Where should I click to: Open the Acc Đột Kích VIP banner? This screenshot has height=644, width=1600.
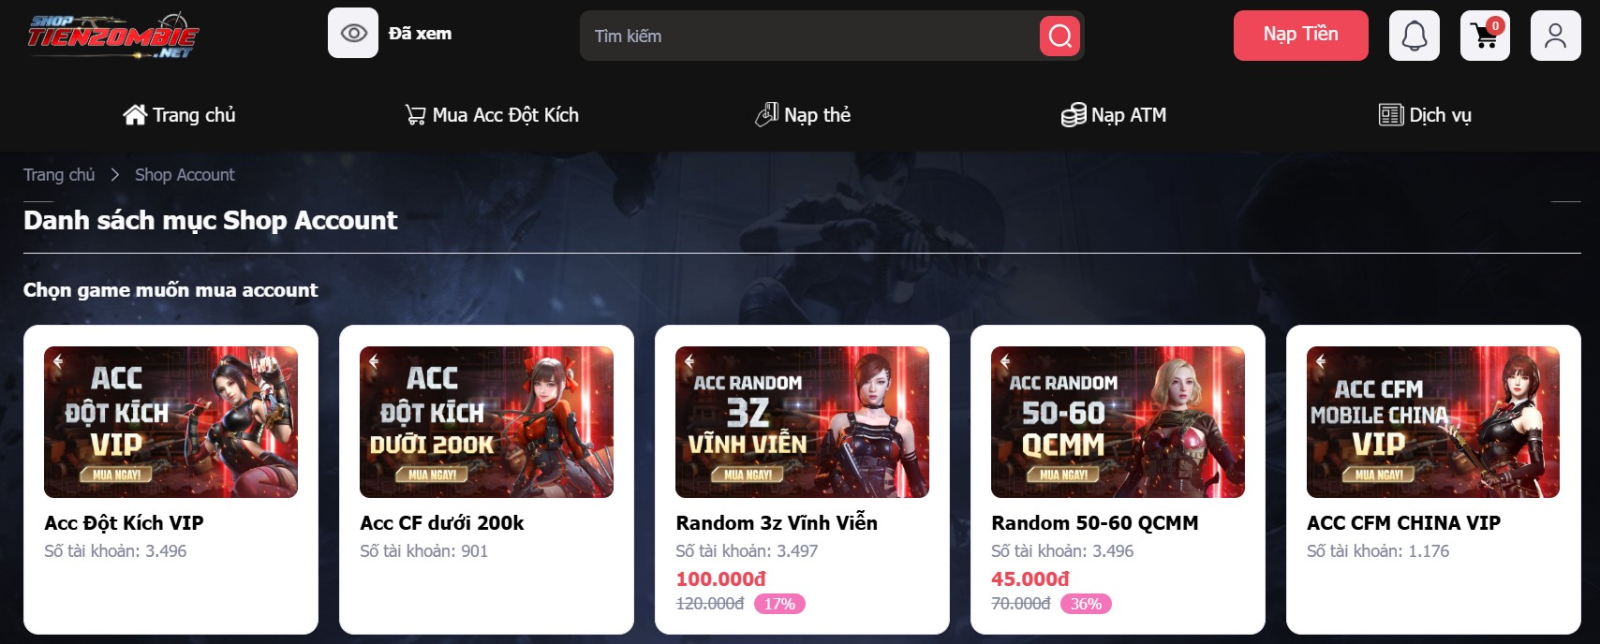click(x=171, y=422)
